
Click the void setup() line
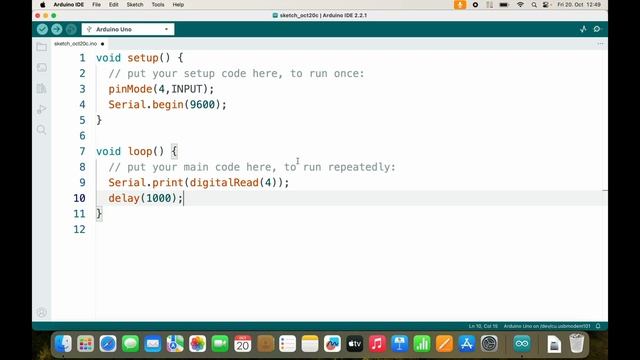[140, 58]
